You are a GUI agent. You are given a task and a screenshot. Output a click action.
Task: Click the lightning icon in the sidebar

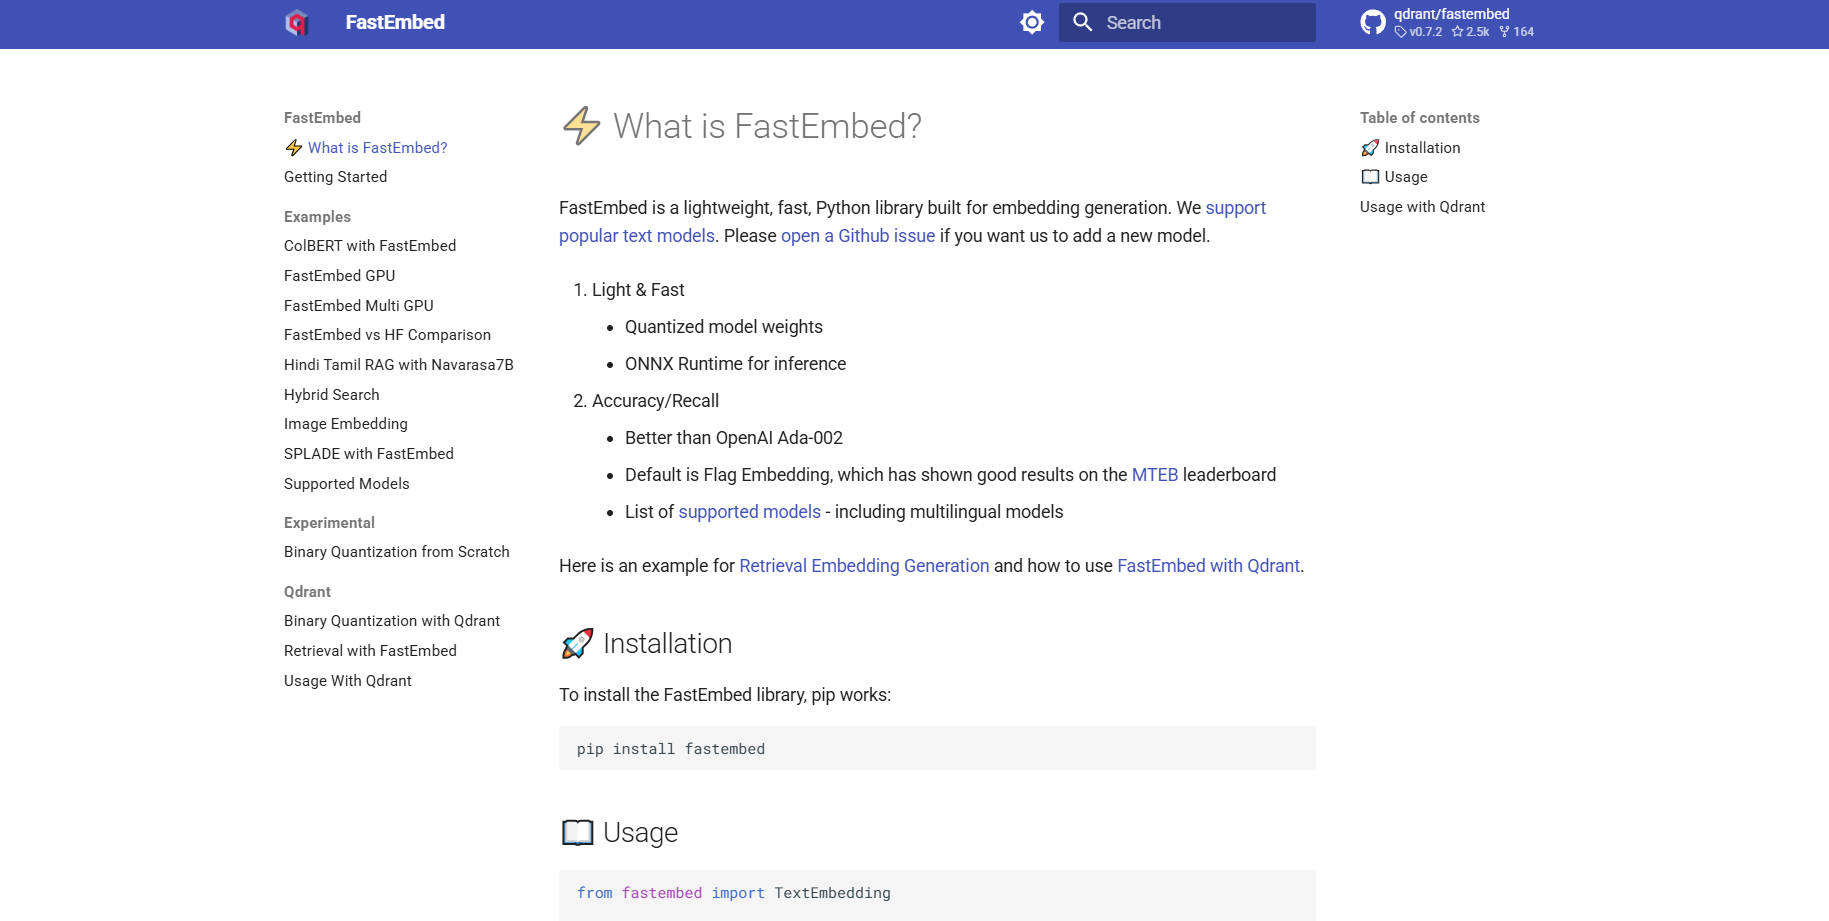coord(294,148)
